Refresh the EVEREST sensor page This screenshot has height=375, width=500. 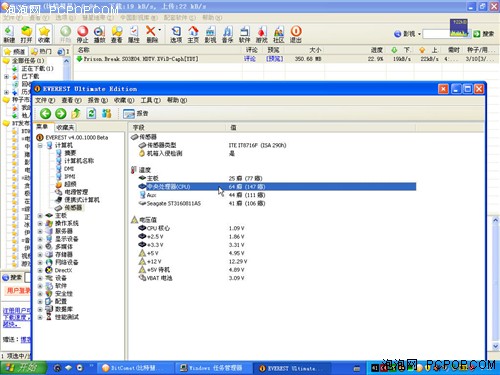(x=91, y=114)
